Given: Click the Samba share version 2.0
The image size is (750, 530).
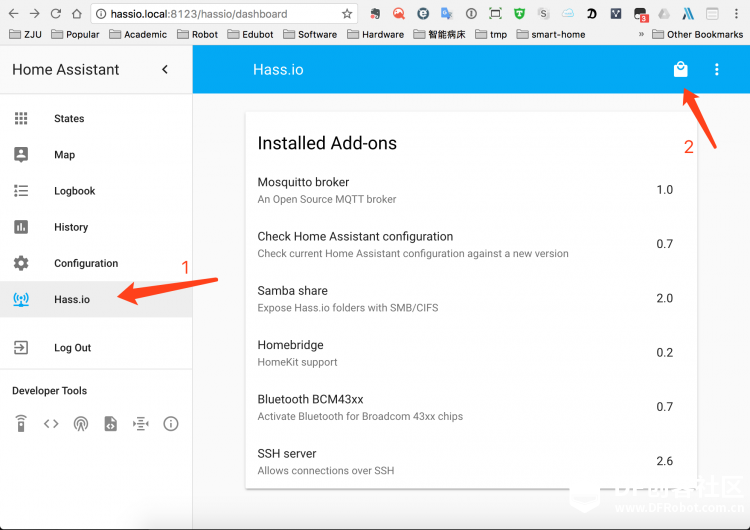Looking at the screenshot, I should click(x=664, y=298).
